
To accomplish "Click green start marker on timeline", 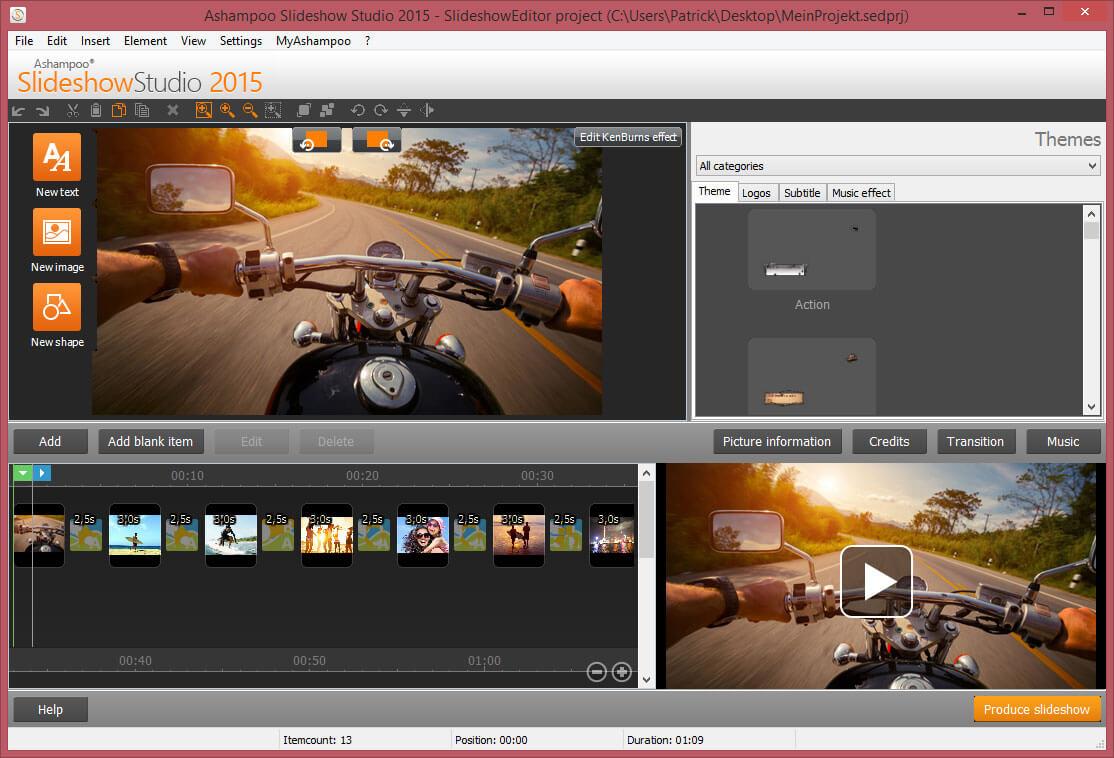I will point(23,473).
